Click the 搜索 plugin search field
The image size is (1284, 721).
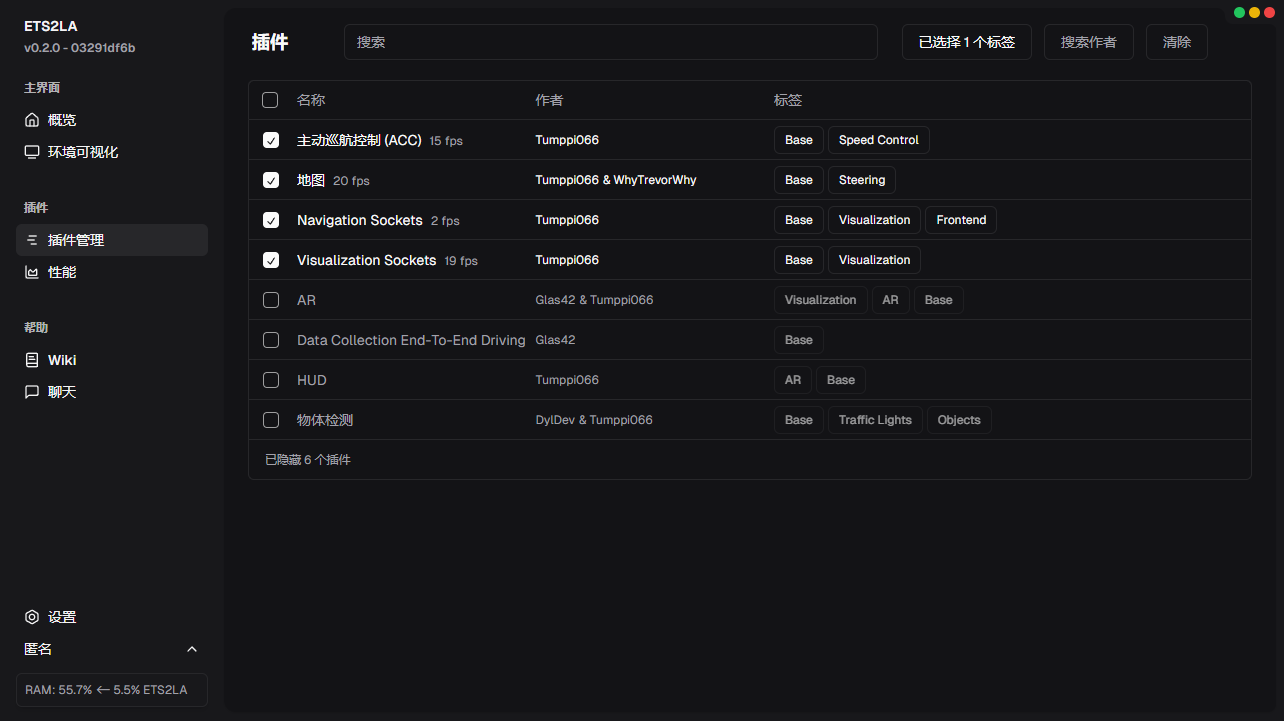tap(611, 42)
